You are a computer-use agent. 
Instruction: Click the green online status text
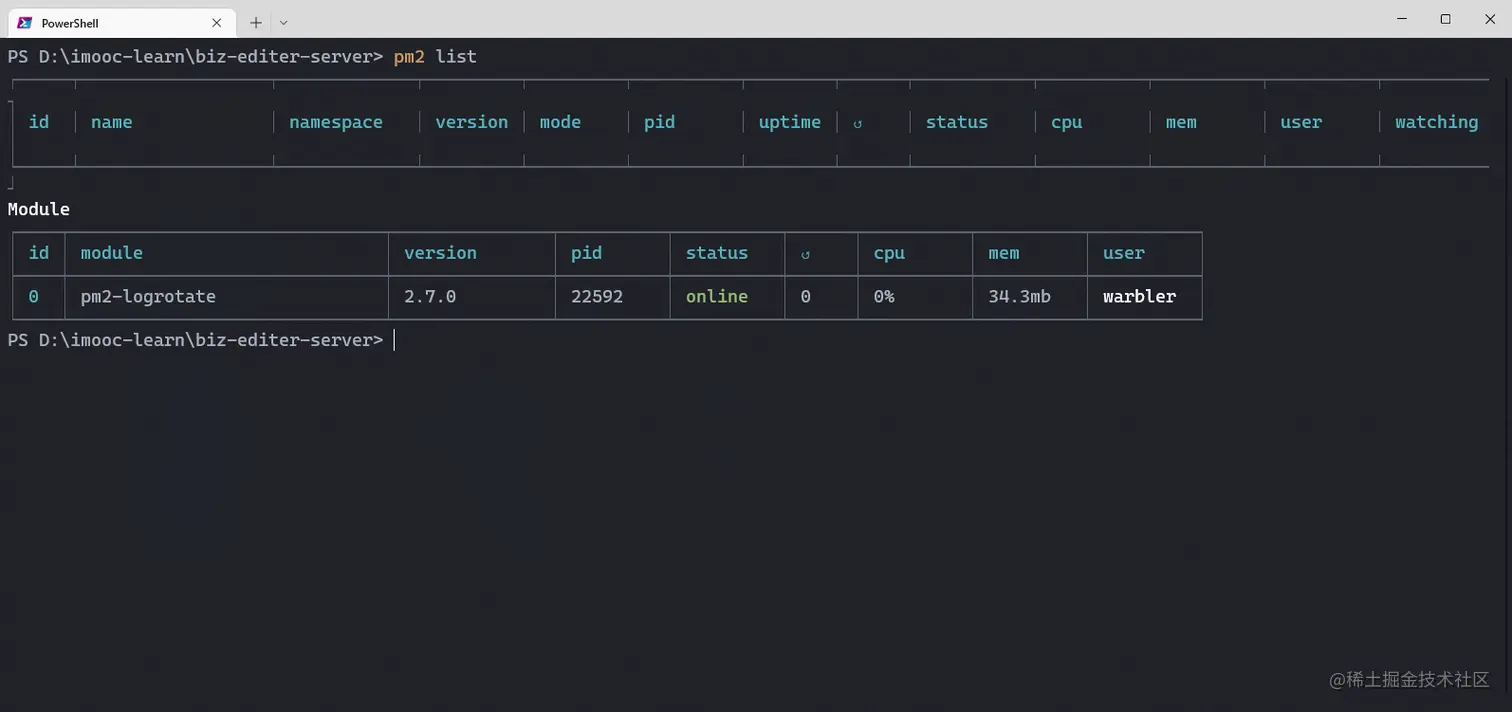[x=716, y=296]
